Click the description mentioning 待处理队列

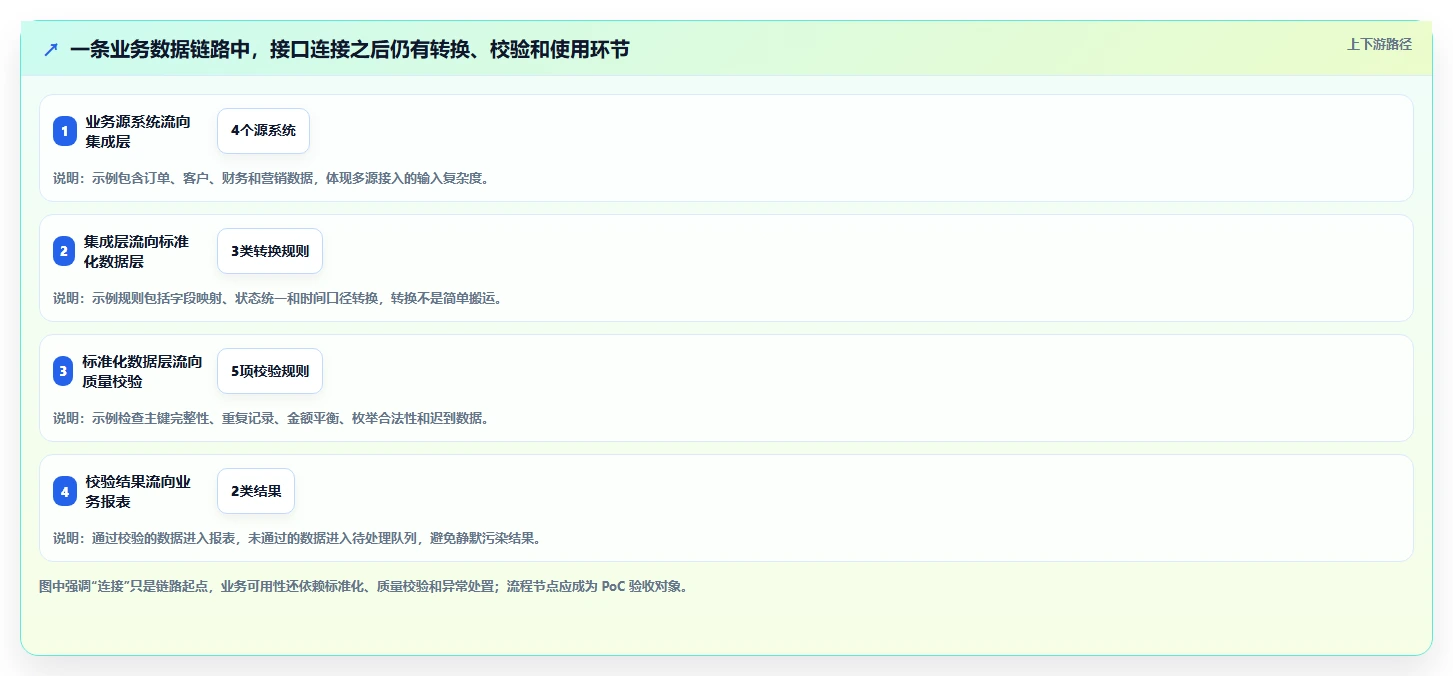tap(297, 538)
